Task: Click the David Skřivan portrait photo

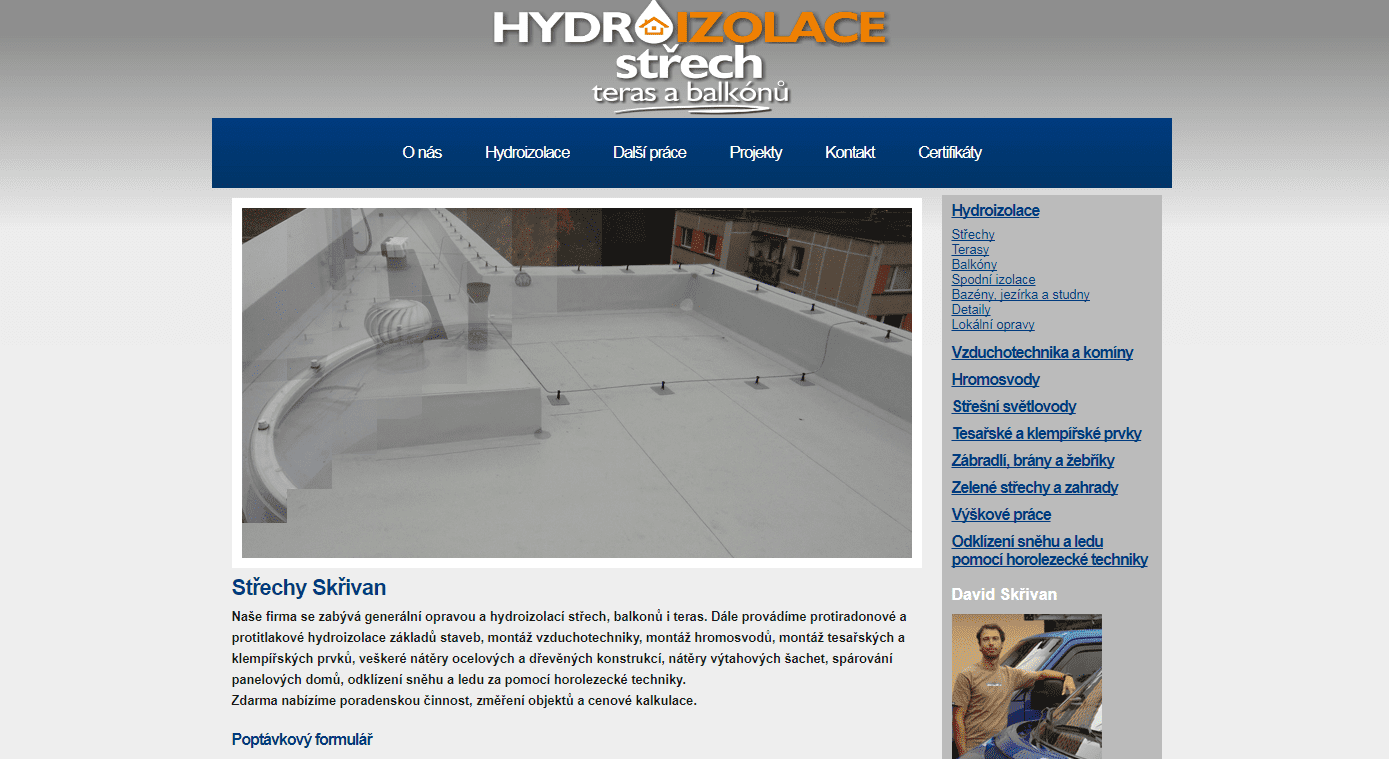Action: tap(1026, 686)
